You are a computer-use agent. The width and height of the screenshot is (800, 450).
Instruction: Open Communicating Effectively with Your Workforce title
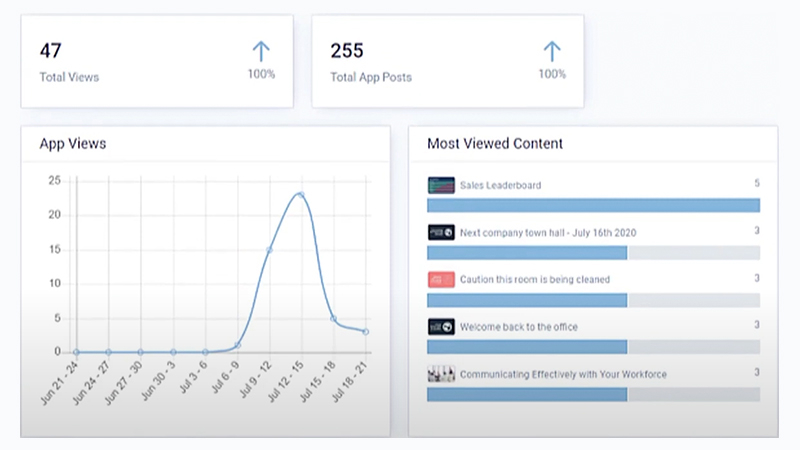pyautogui.click(x=562, y=375)
